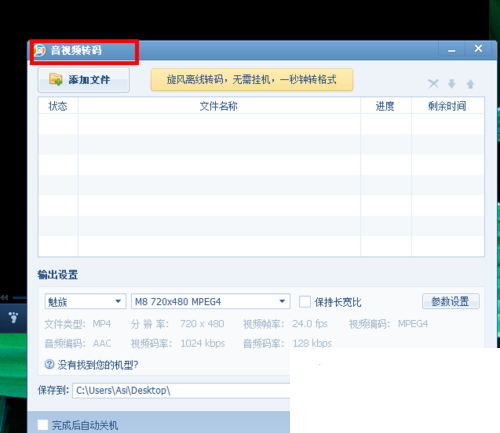Click the 状态 column header
The width and height of the screenshot is (500, 433).
click(58, 106)
